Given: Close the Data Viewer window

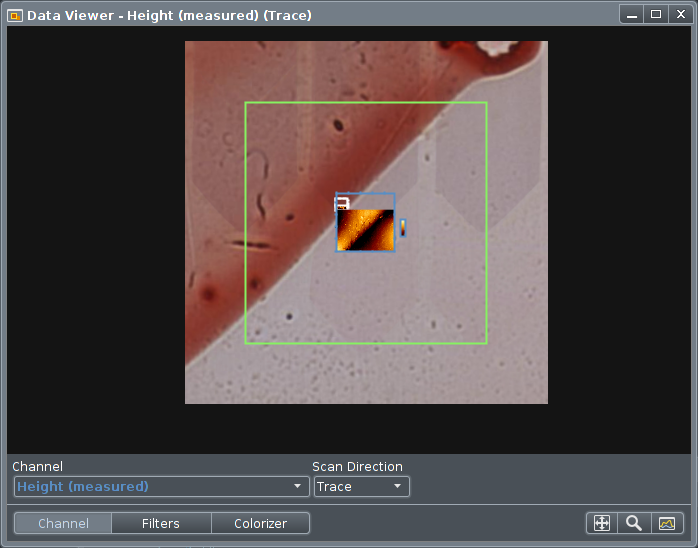Looking at the screenshot, I should pyautogui.click(x=680, y=15).
